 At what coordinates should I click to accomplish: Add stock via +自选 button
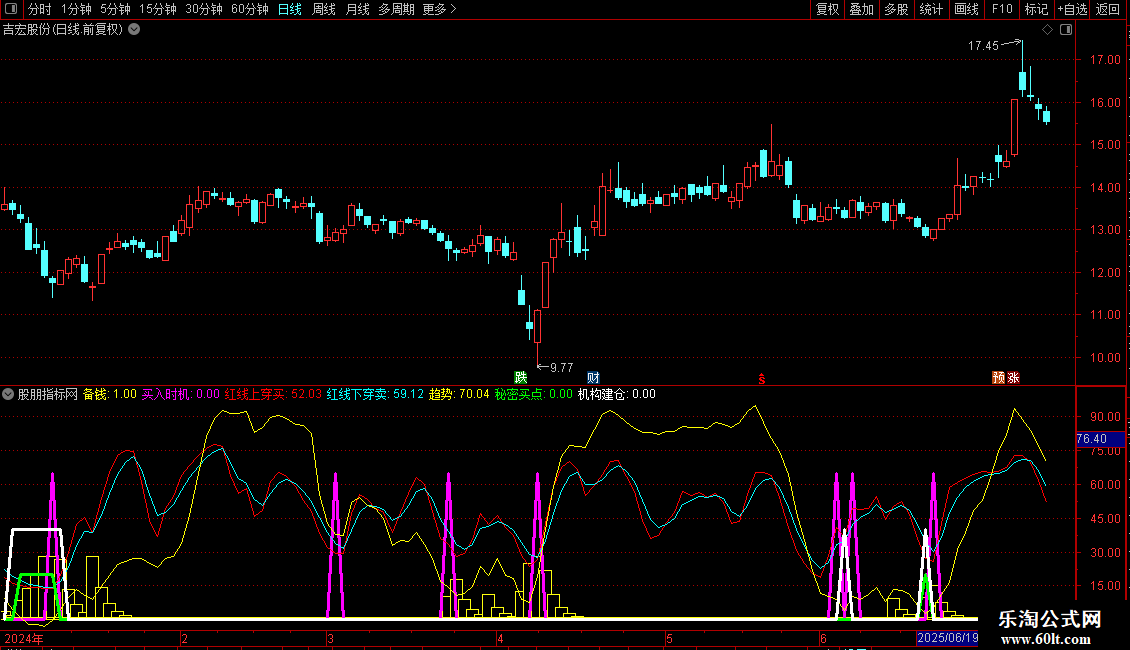click(x=1072, y=9)
